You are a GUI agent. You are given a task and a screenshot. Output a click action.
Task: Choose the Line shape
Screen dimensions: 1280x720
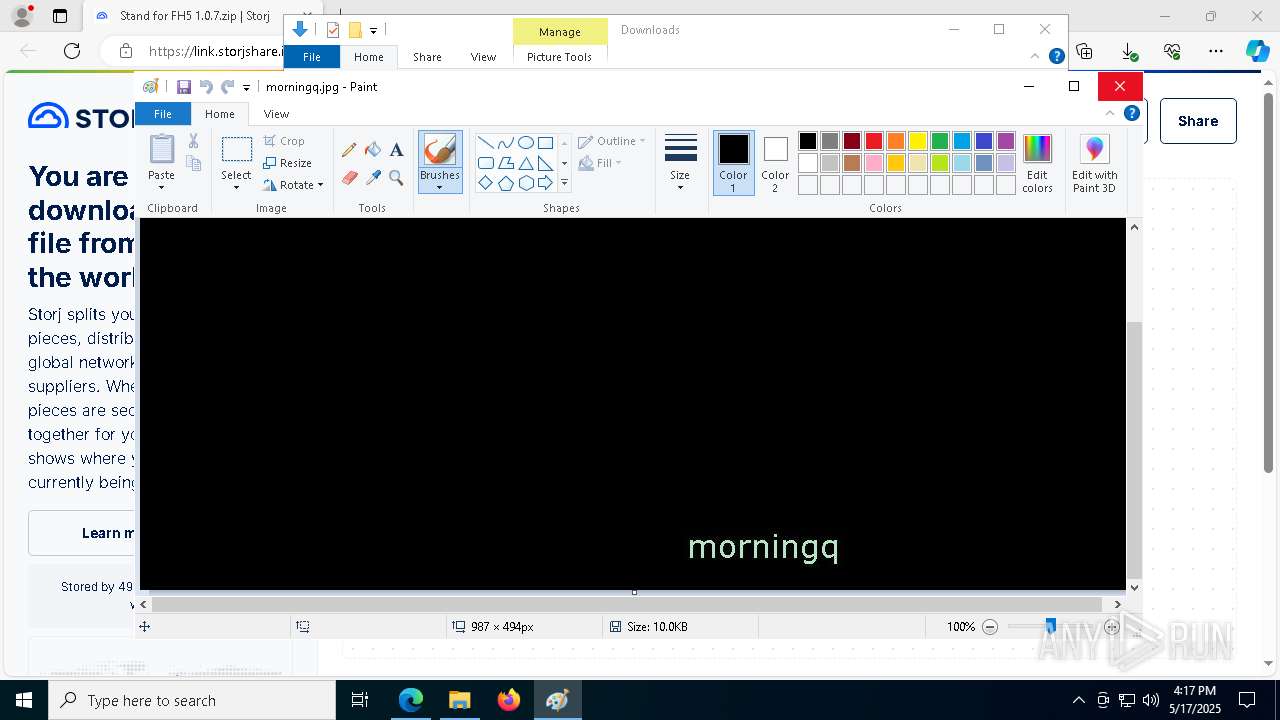pos(485,143)
